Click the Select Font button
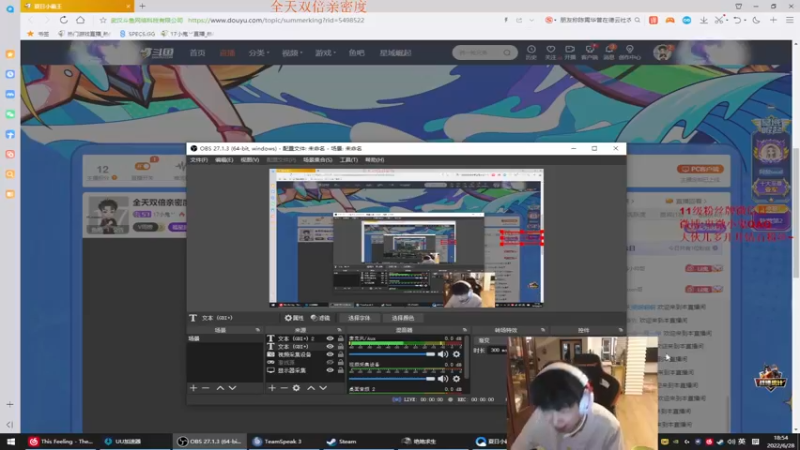The width and height of the screenshot is (800, 450). pyautogui.click(x=359, y=318)
